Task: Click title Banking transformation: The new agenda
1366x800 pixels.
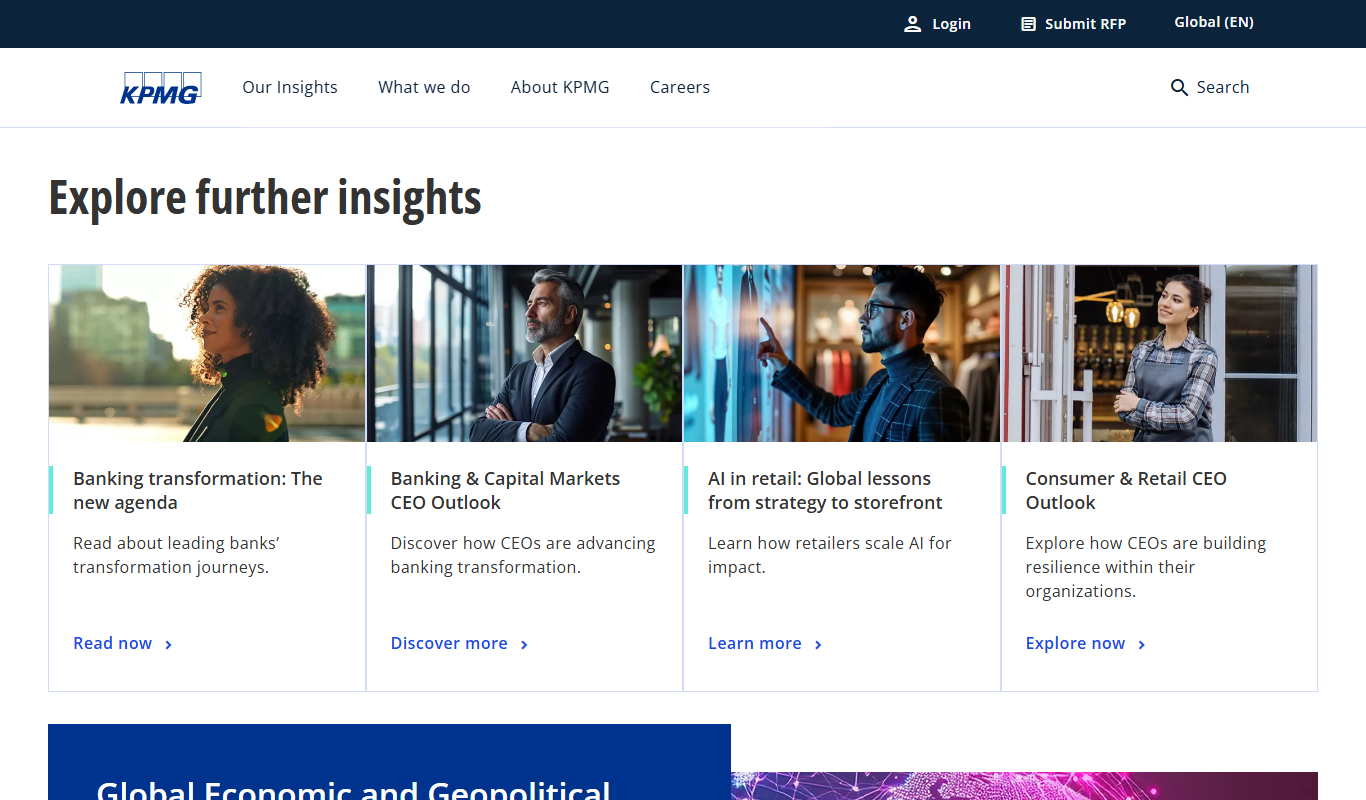Action: [198, 490]
